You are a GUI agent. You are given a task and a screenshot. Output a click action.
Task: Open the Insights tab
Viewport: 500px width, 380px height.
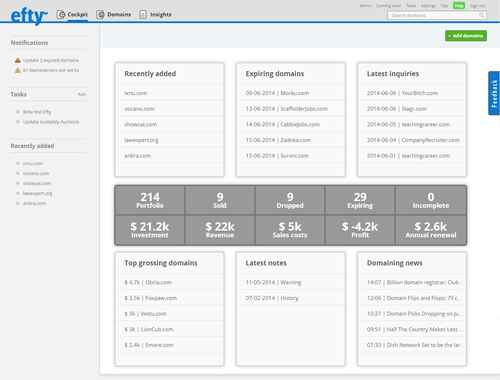pos(155,15)
